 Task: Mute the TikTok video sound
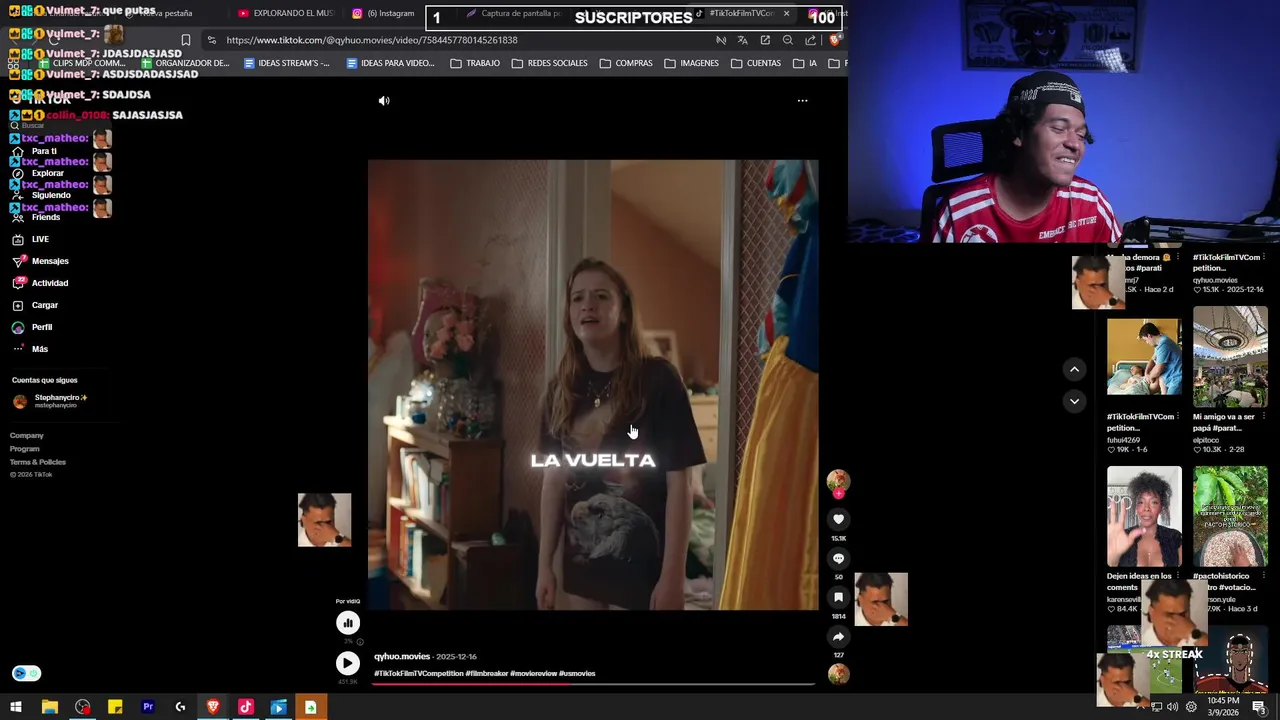pos(384,101)
